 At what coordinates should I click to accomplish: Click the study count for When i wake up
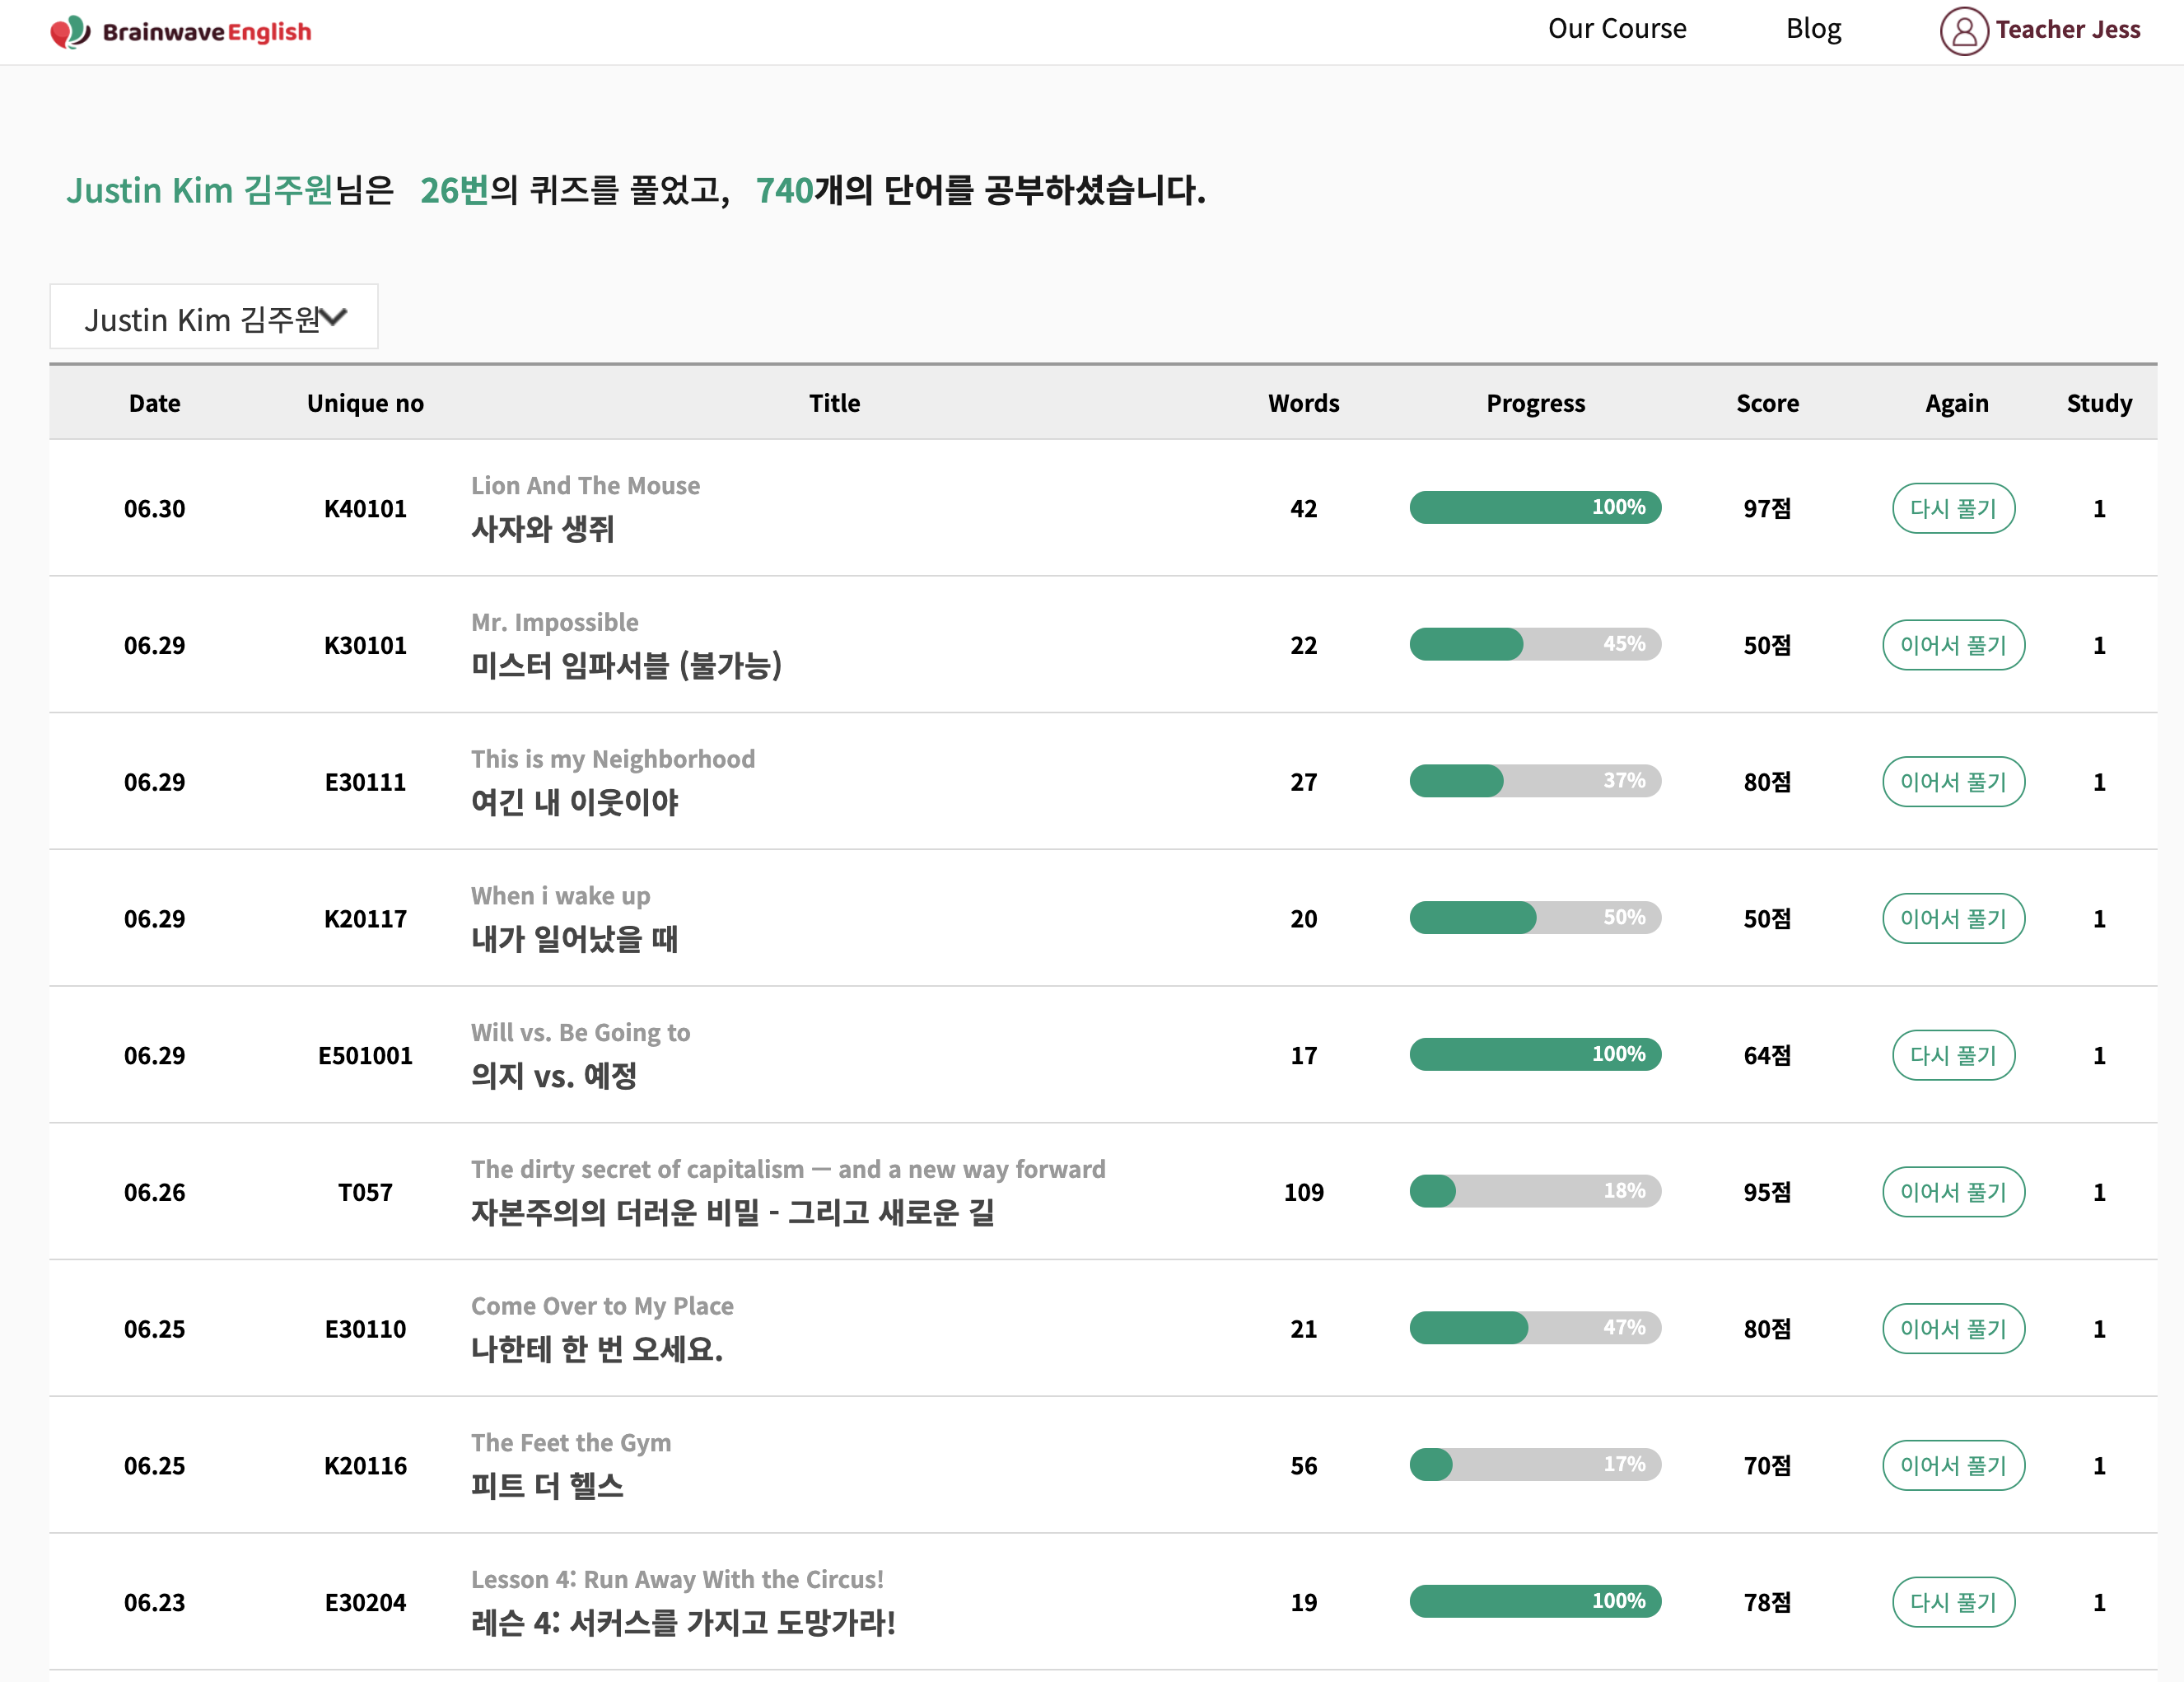[2098, 919]
